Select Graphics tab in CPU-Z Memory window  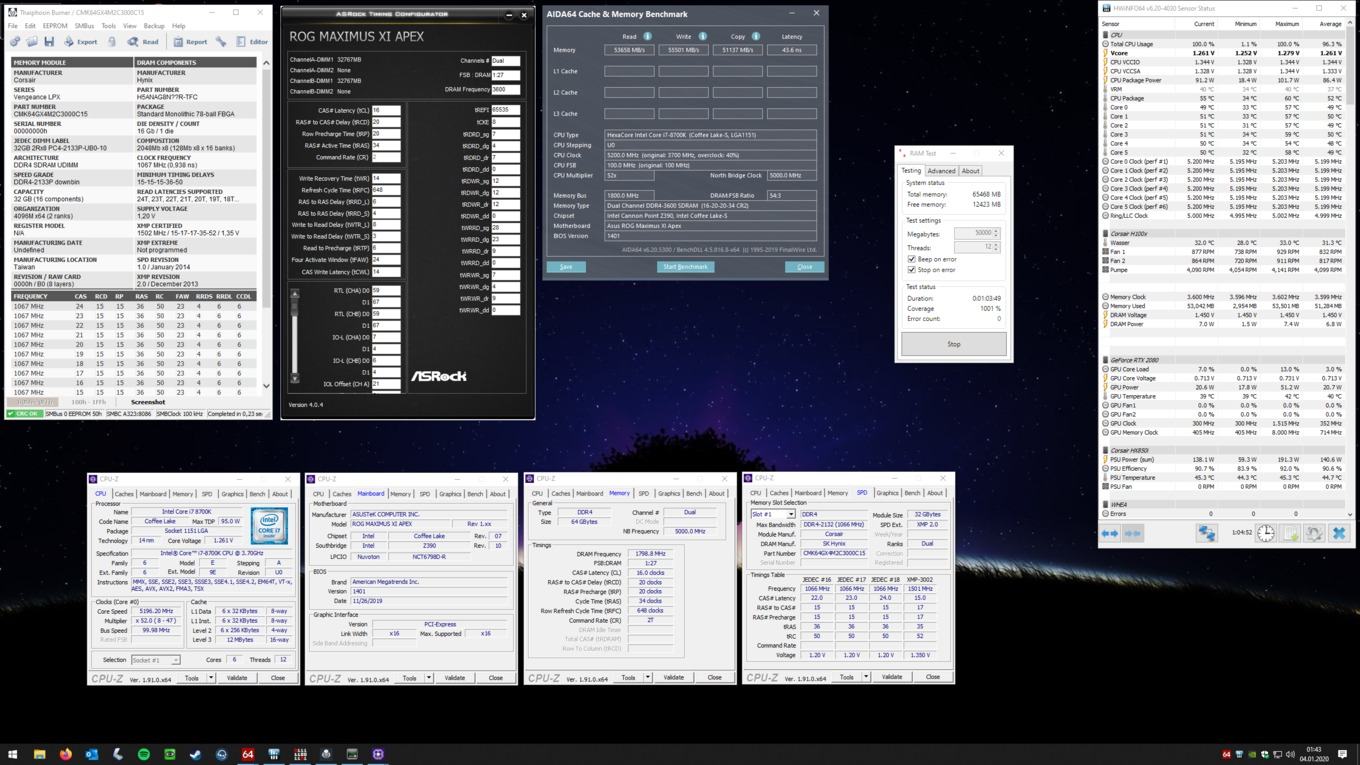669,493
